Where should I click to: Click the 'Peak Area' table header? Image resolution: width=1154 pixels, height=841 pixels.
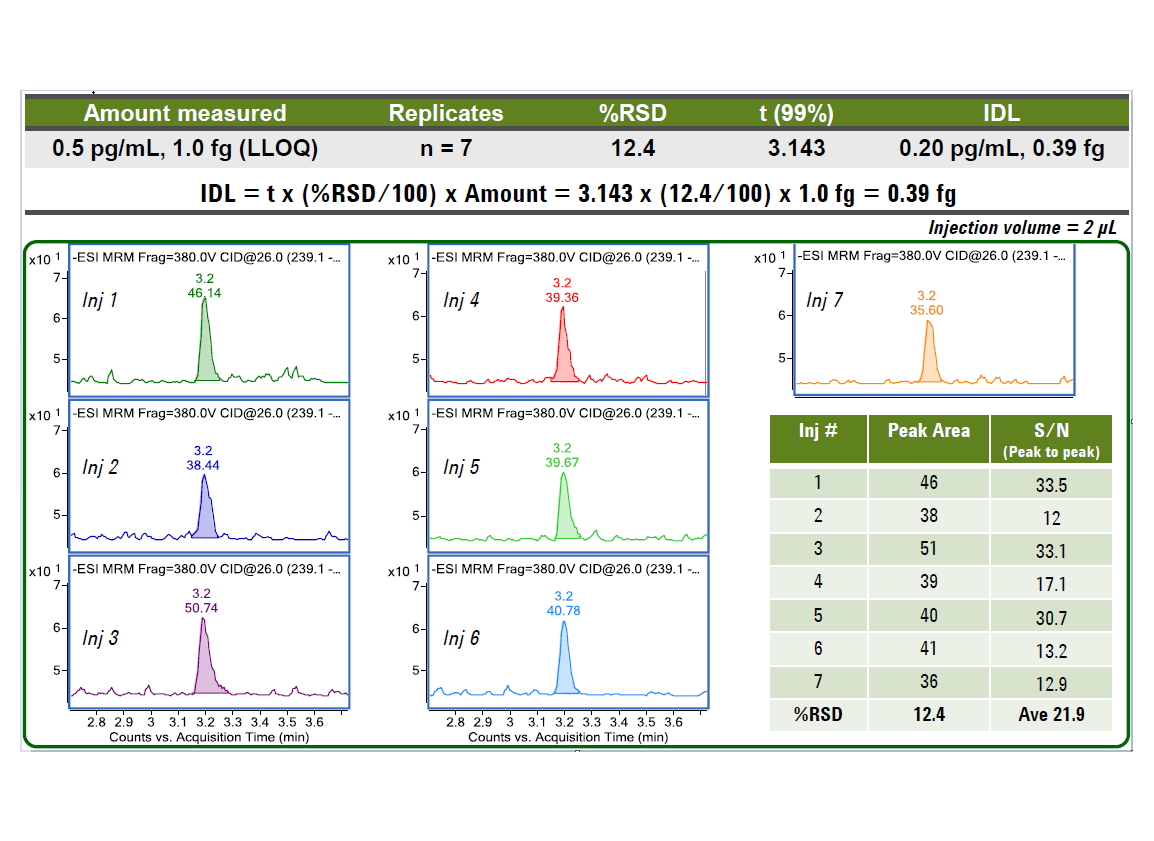coord(929,439)
